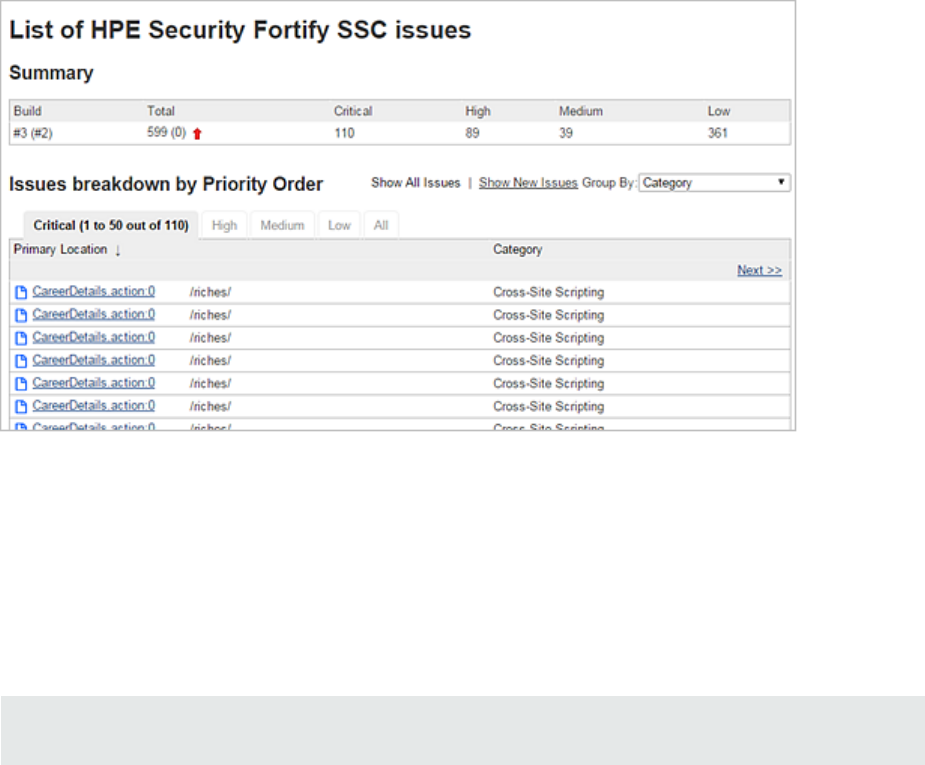Open the fourth row's CareerDetails.action:0 link
Viewport: 925px width, 765px height.
click(x=94, y=360)
